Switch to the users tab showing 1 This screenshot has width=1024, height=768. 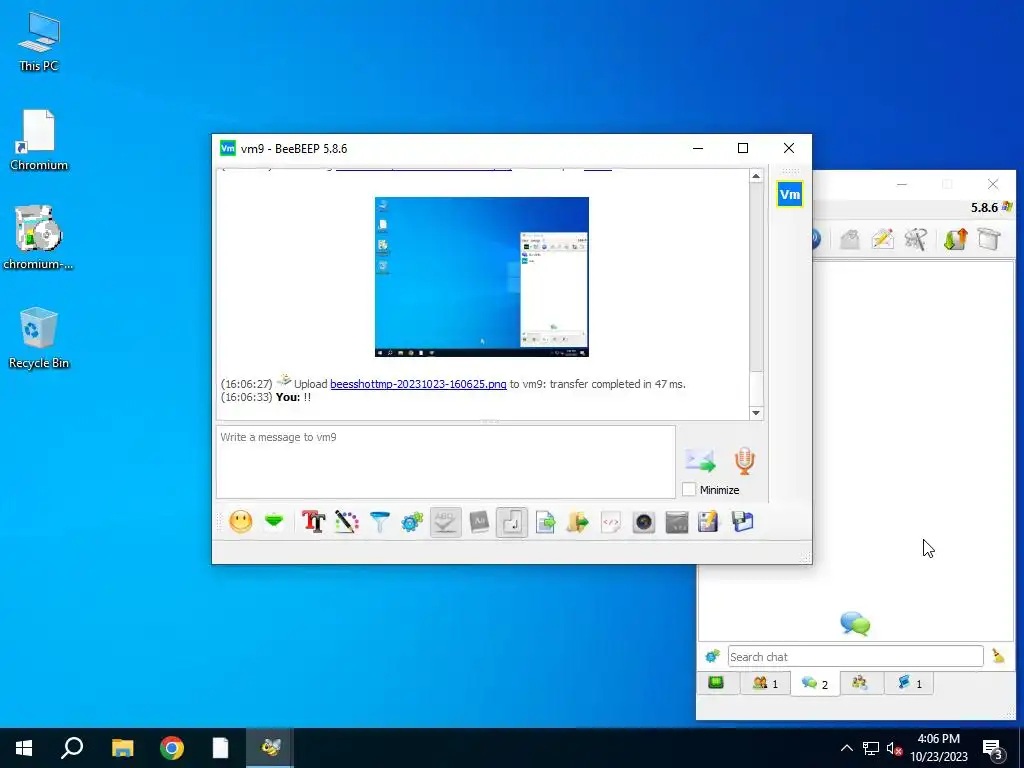(x=765, y=683)
